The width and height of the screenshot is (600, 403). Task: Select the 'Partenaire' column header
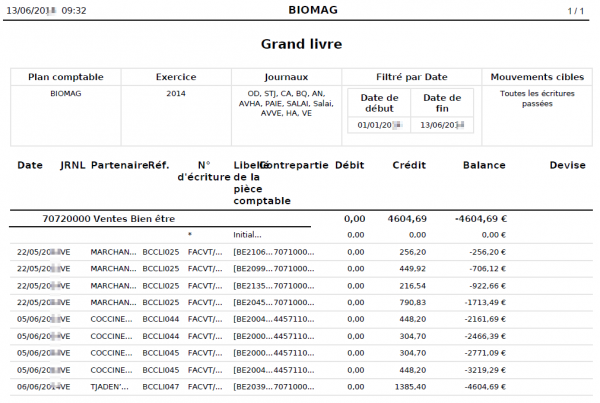[119, 165]
